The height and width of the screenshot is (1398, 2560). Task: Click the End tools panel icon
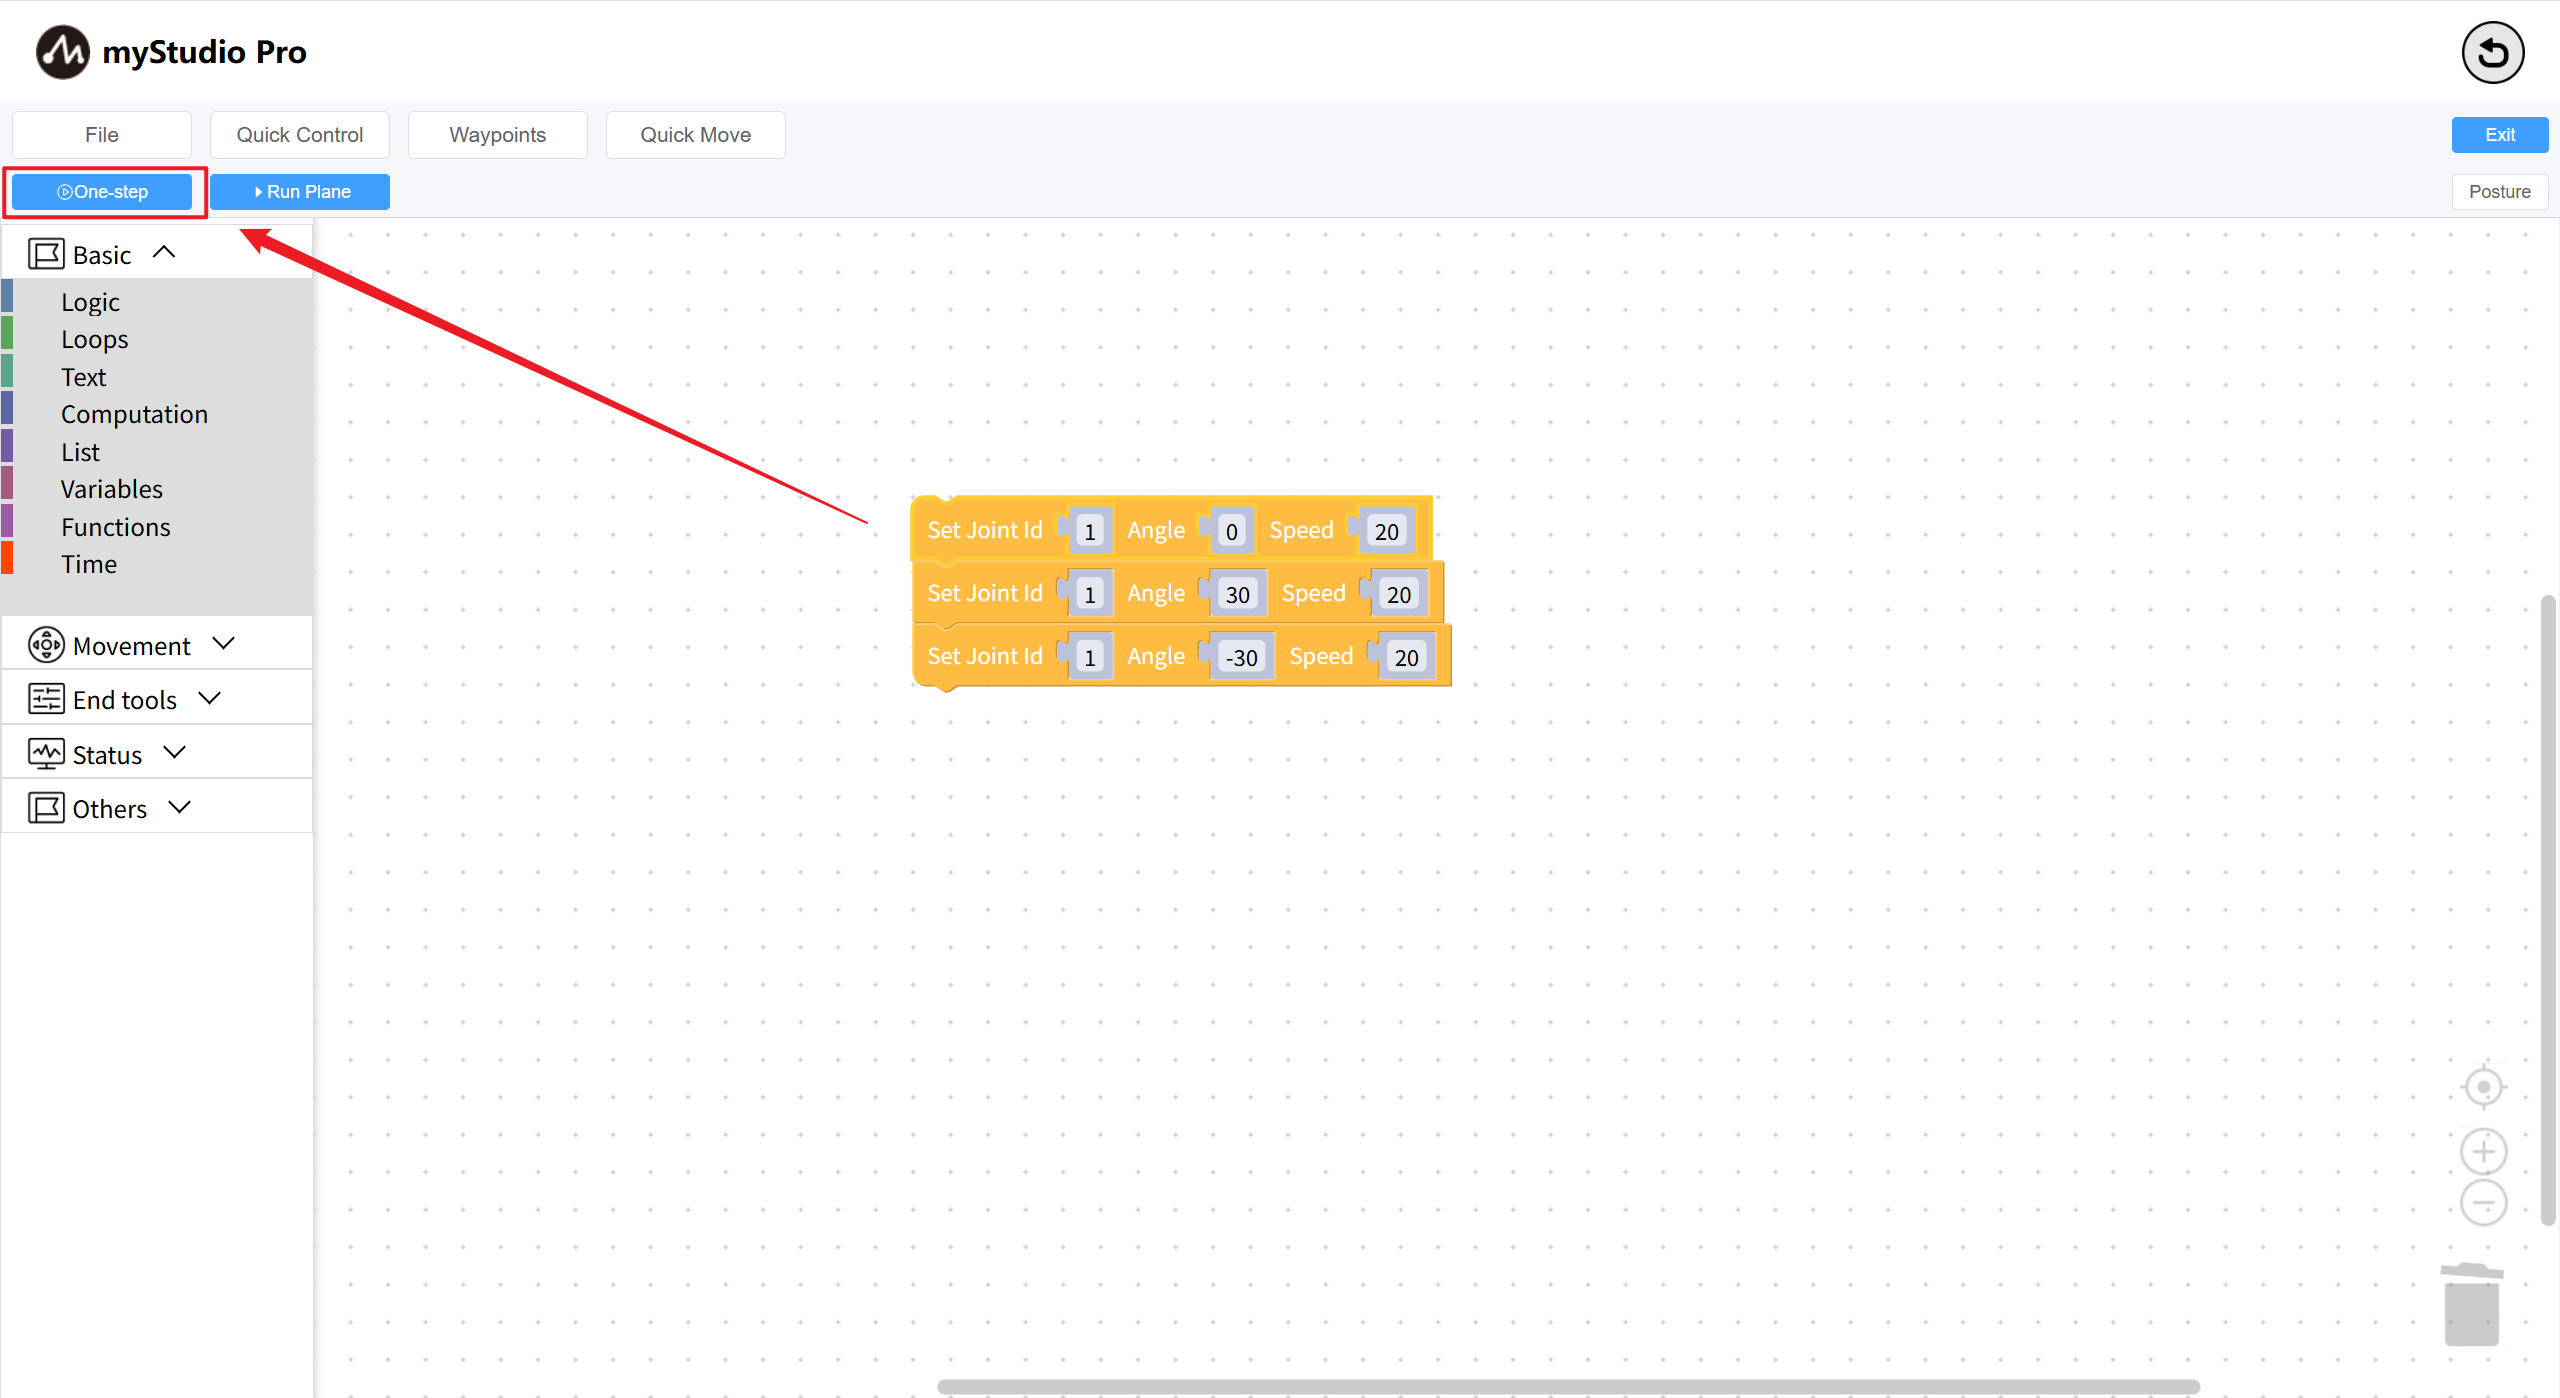(46, 699)
